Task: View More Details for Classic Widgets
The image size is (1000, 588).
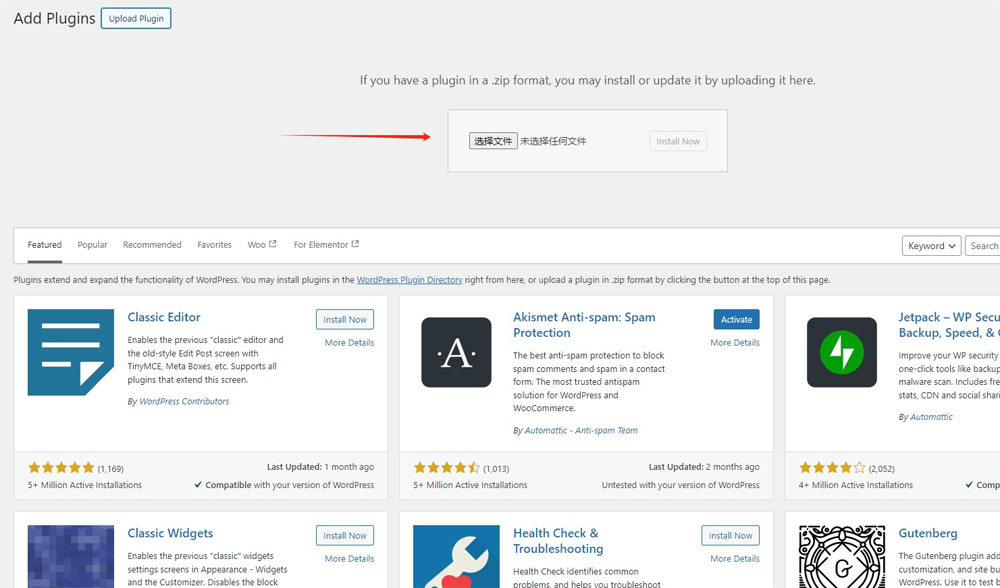Action: point(349,559)
